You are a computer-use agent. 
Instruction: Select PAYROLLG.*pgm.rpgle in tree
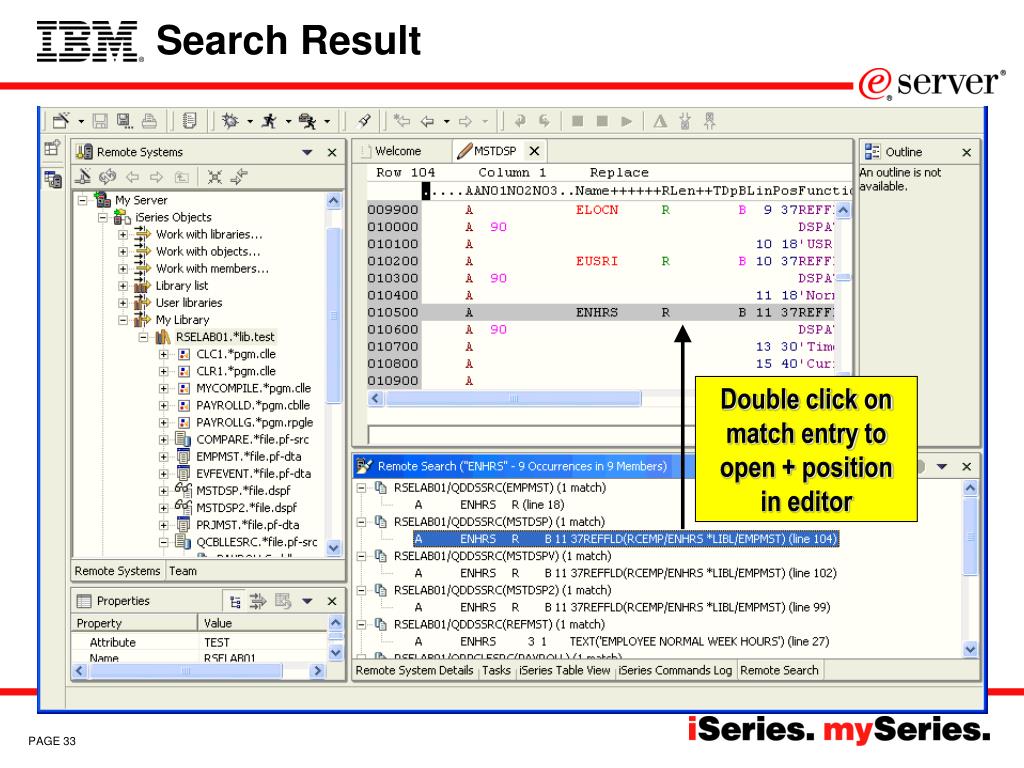click(255, 423)
